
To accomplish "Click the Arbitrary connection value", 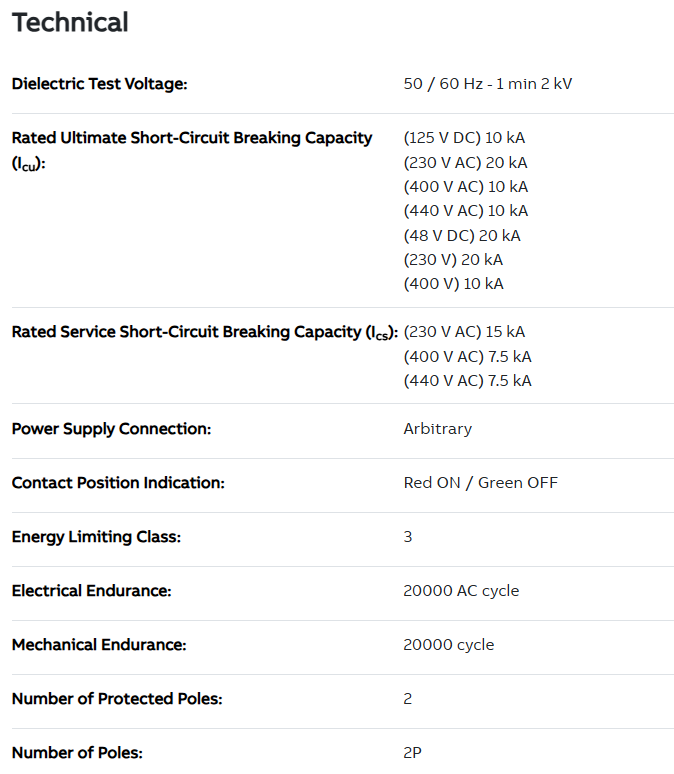I will point(437,429).
